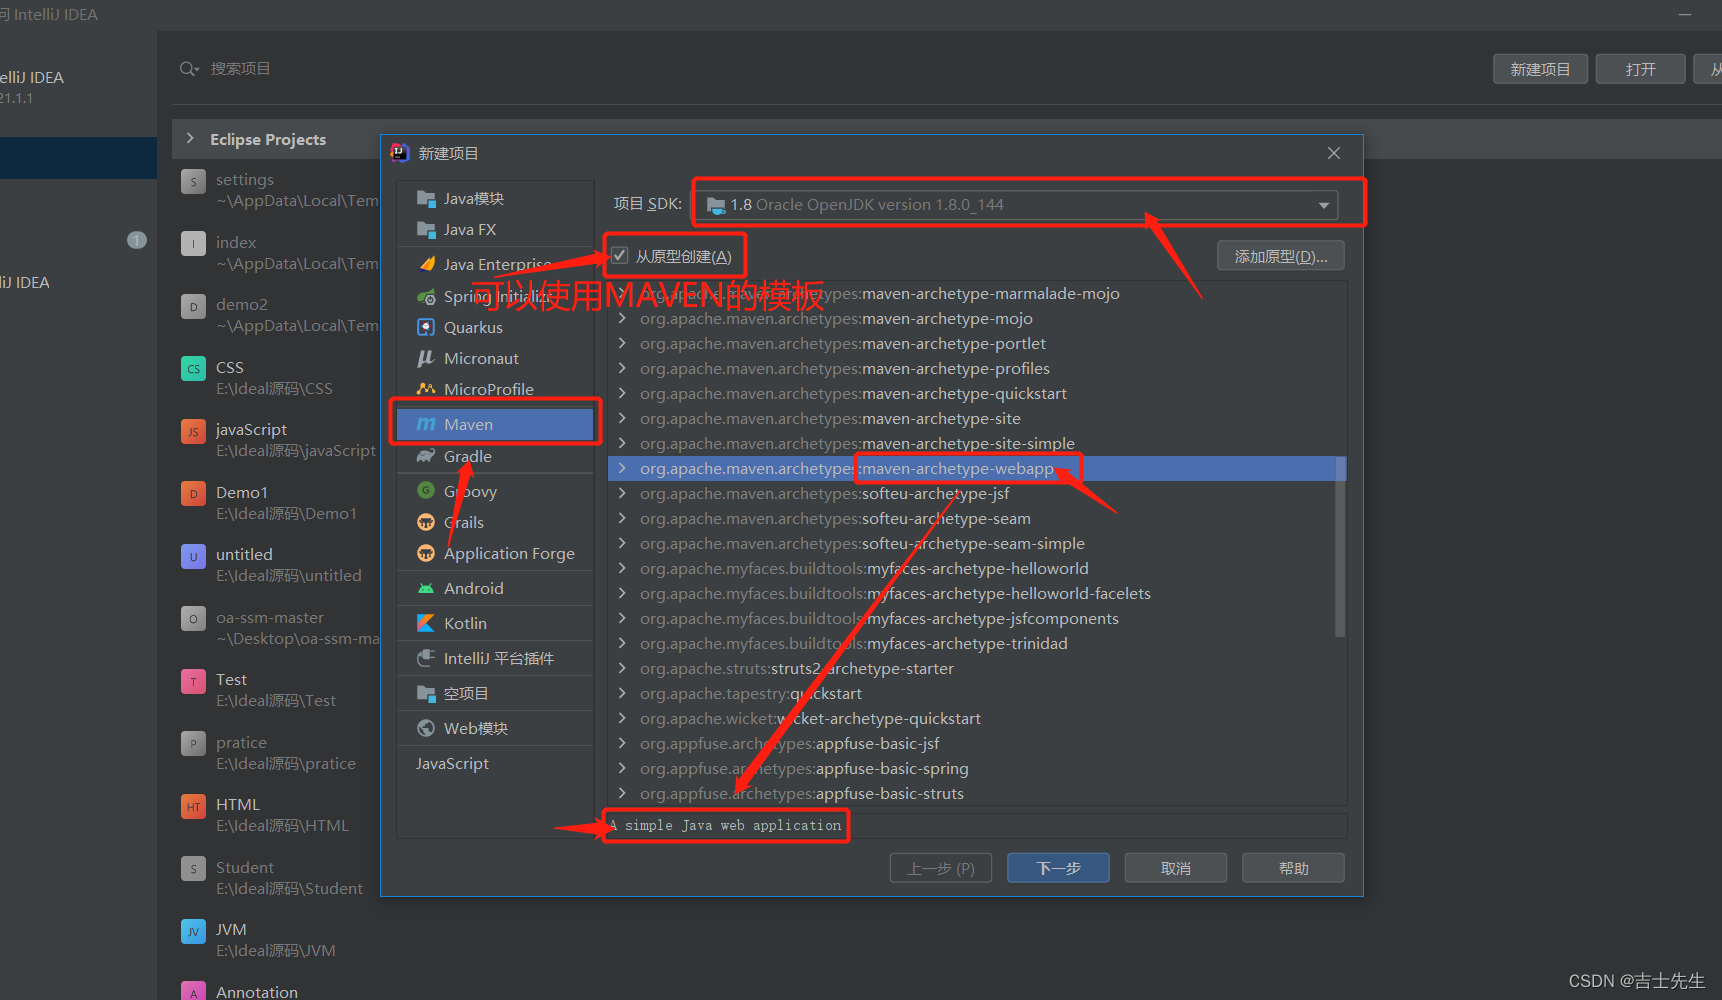This screenshot has width=1722, height=1000.
Task: Click the Java模块 folder icon
Action: pos(426,198)
